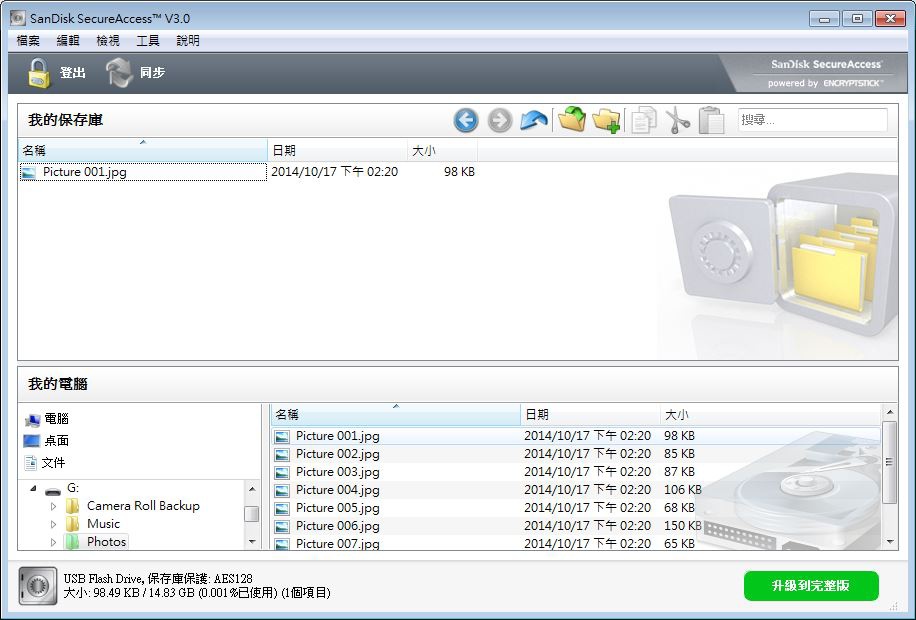Click the vault 98 KB size cell
The height and width of the screenshot is (620, 916).
pos(459,172)
